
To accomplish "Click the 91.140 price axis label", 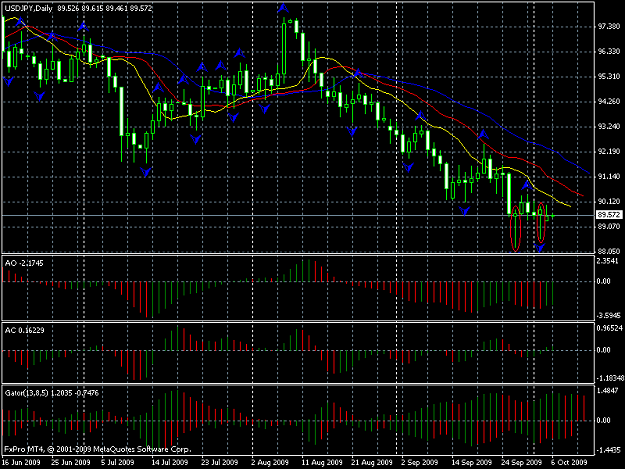I will 609,177.
